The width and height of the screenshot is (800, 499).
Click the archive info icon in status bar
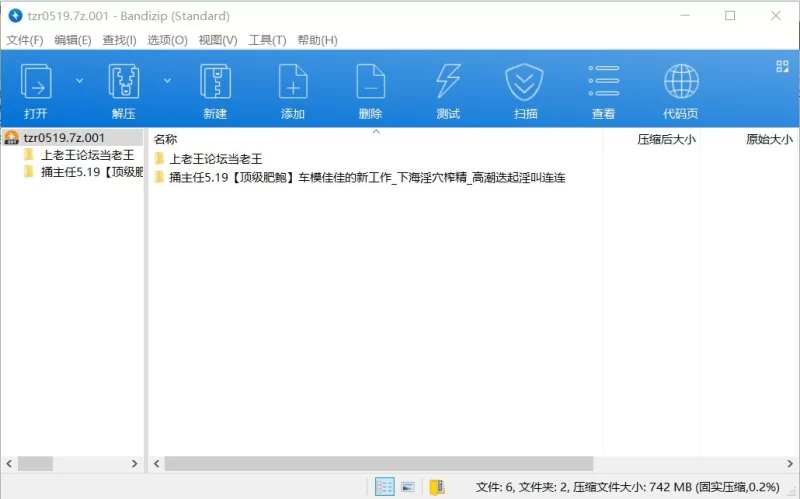[436, 487]
